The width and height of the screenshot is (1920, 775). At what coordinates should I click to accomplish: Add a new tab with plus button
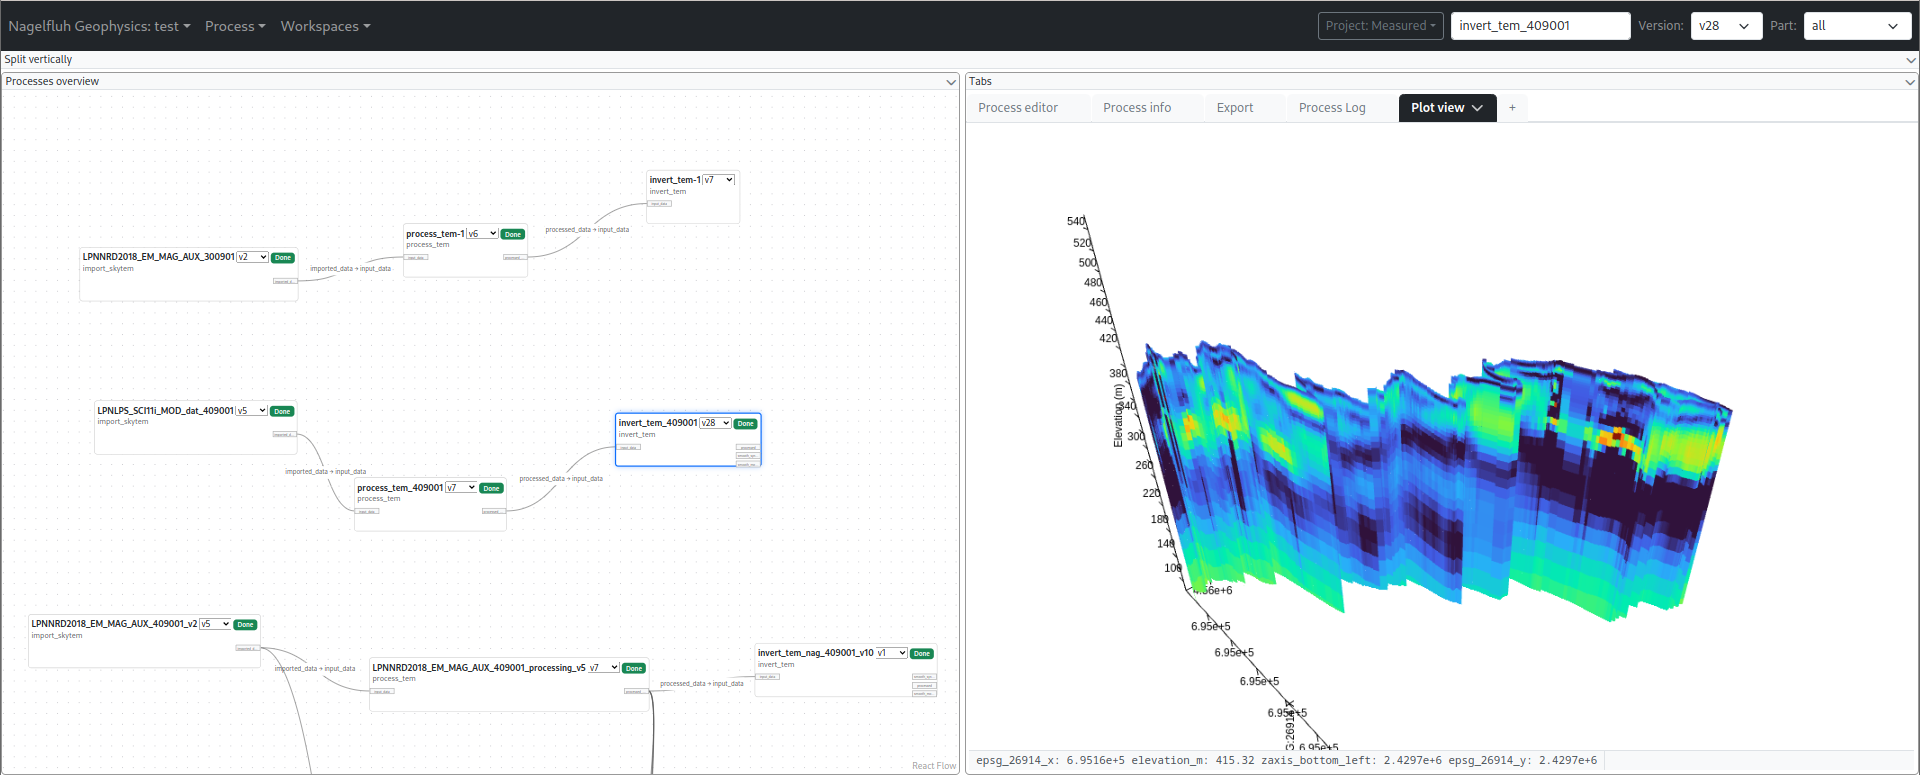click(1512, 108)
